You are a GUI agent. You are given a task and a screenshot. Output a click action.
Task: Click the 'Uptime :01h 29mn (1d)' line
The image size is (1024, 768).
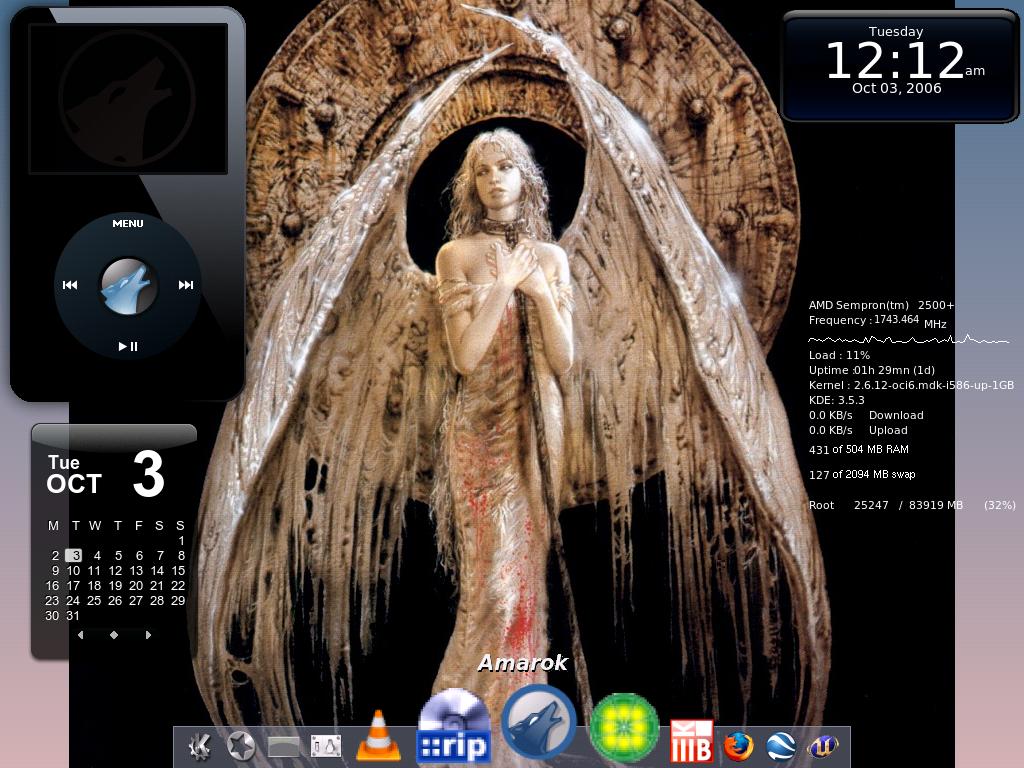(x=872, y=370)
